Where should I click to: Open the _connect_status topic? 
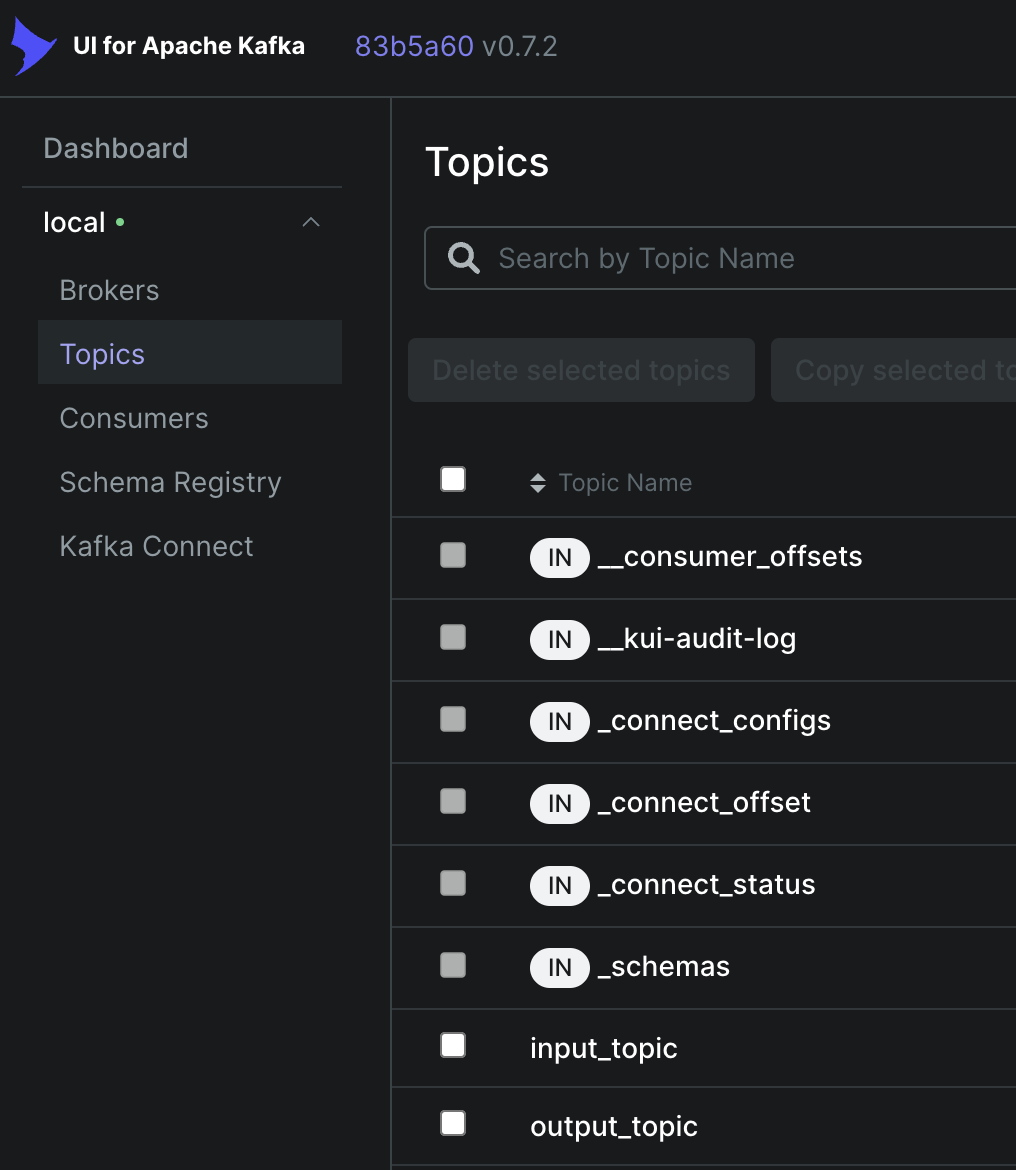coord(706,885)
